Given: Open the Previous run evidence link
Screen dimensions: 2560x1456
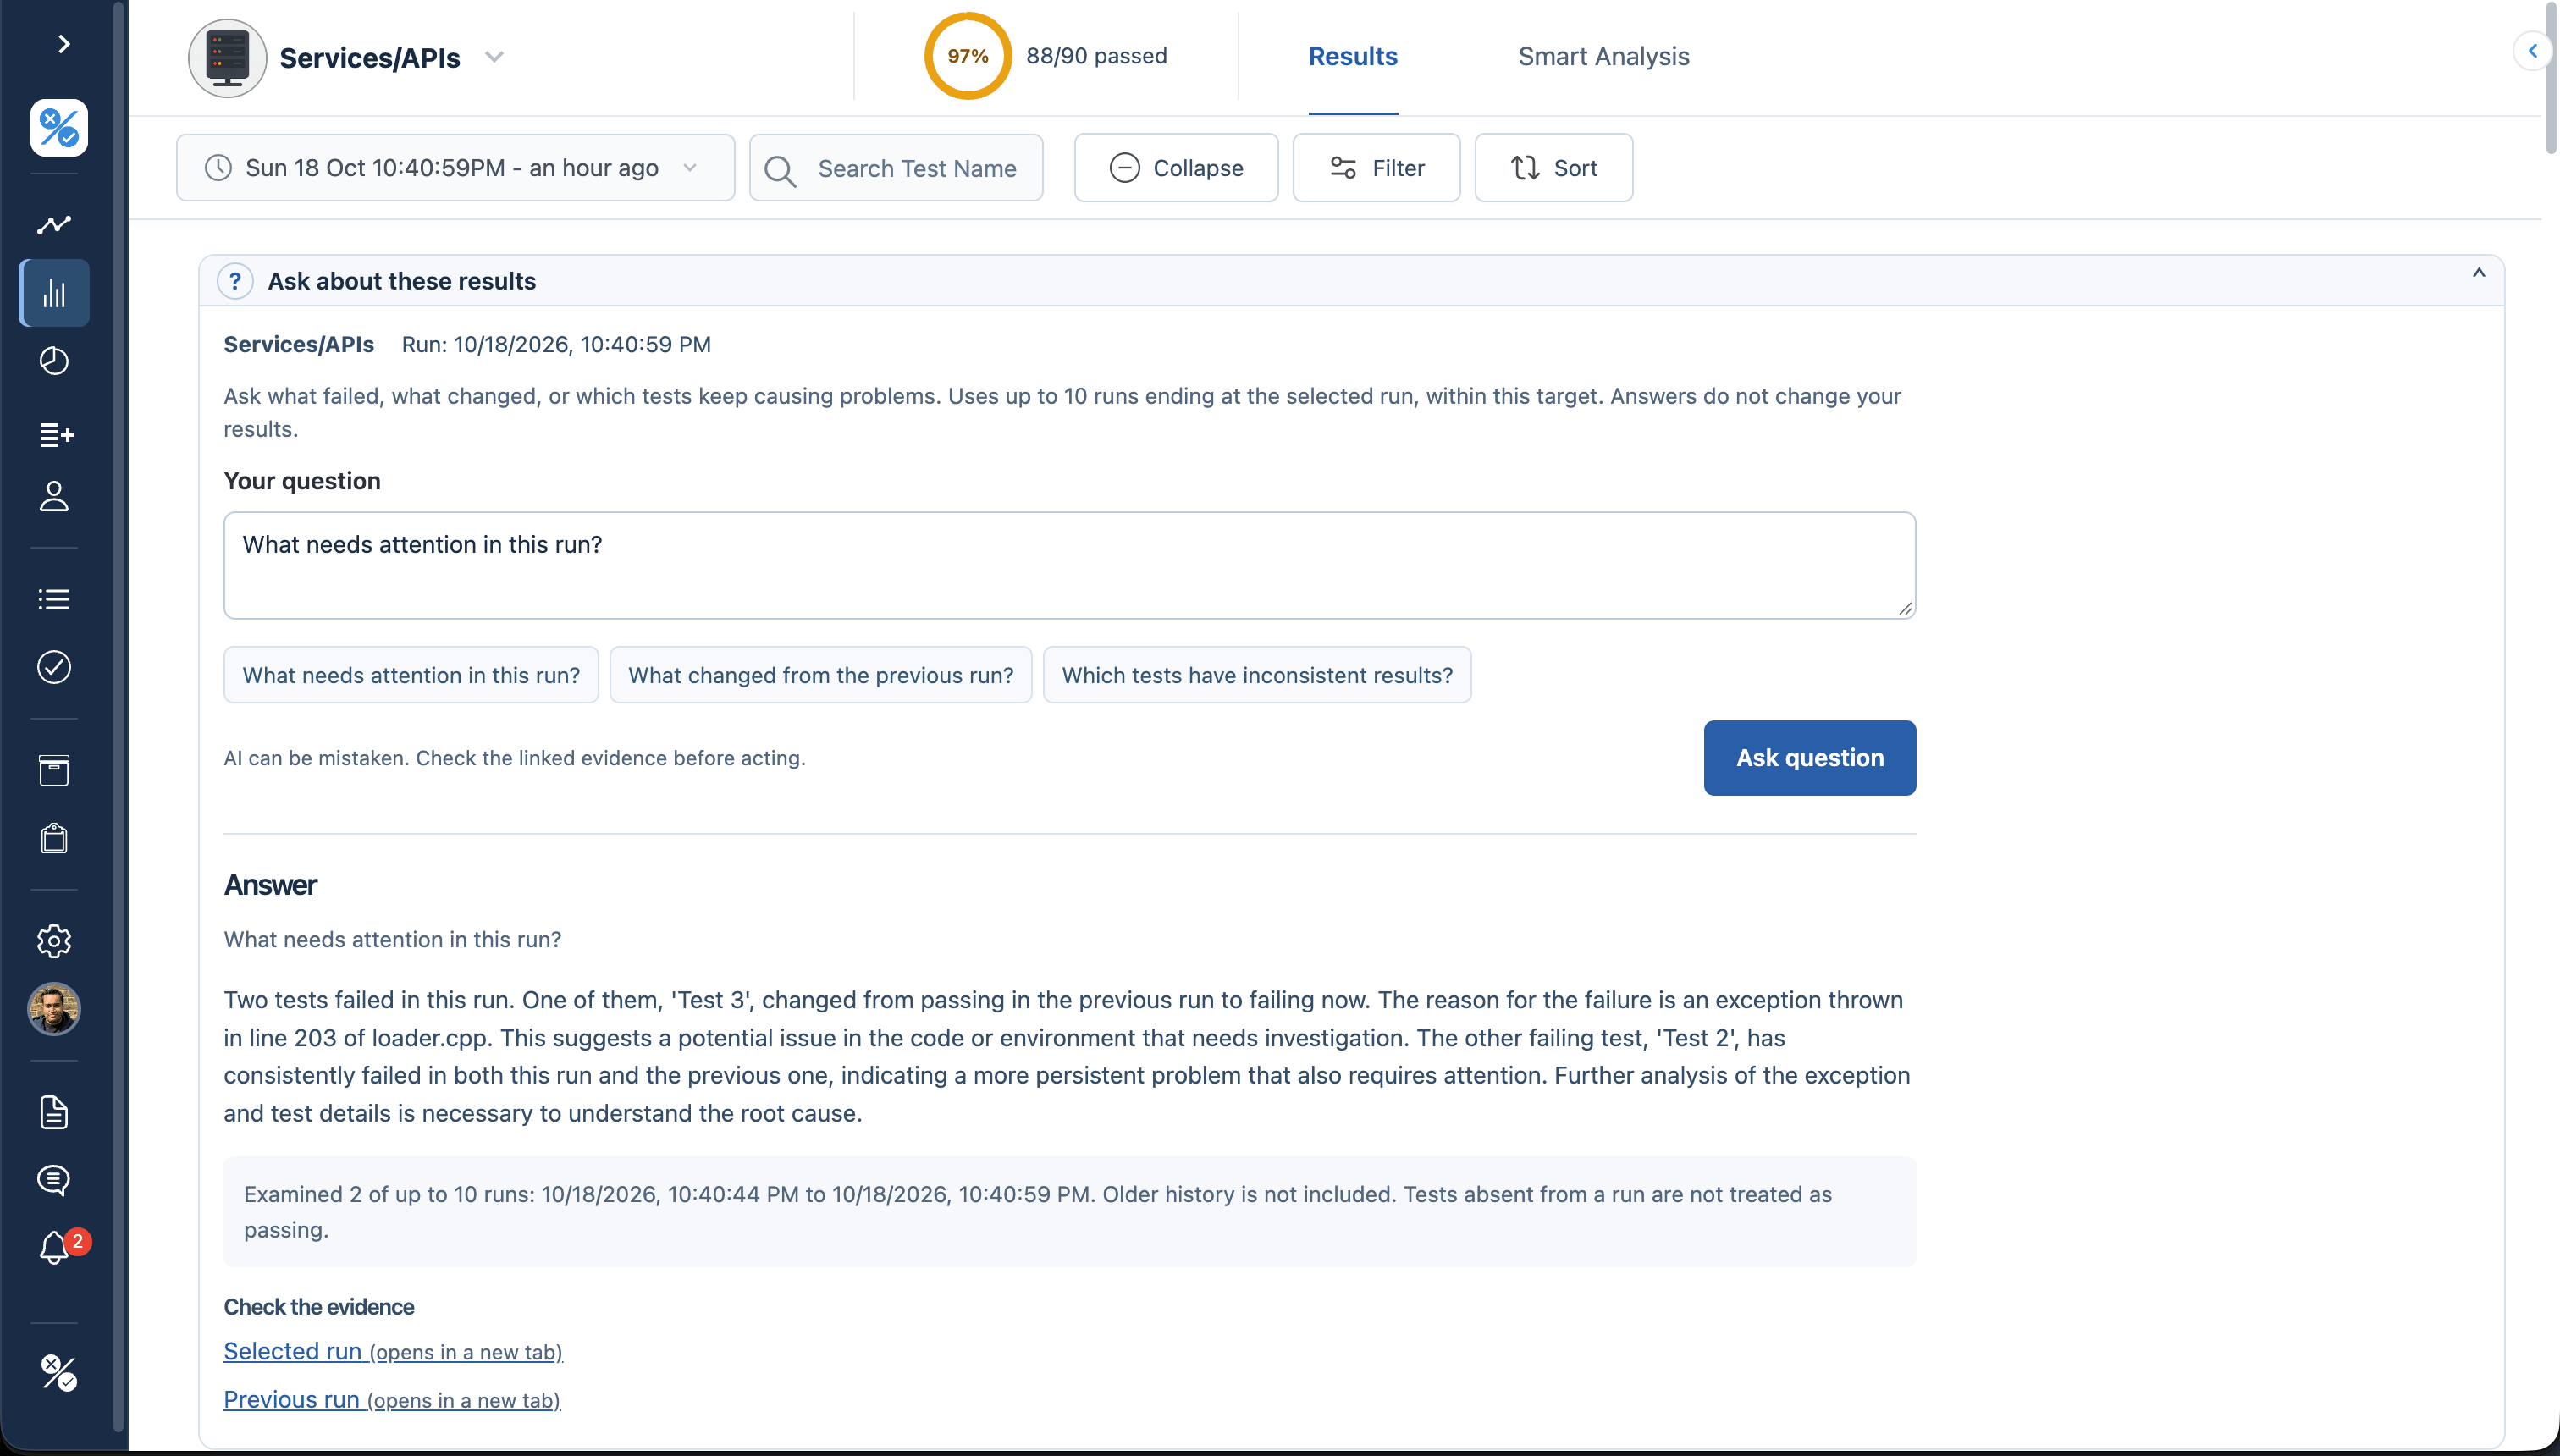Looking at the screenshot, I should (392, 1400).
